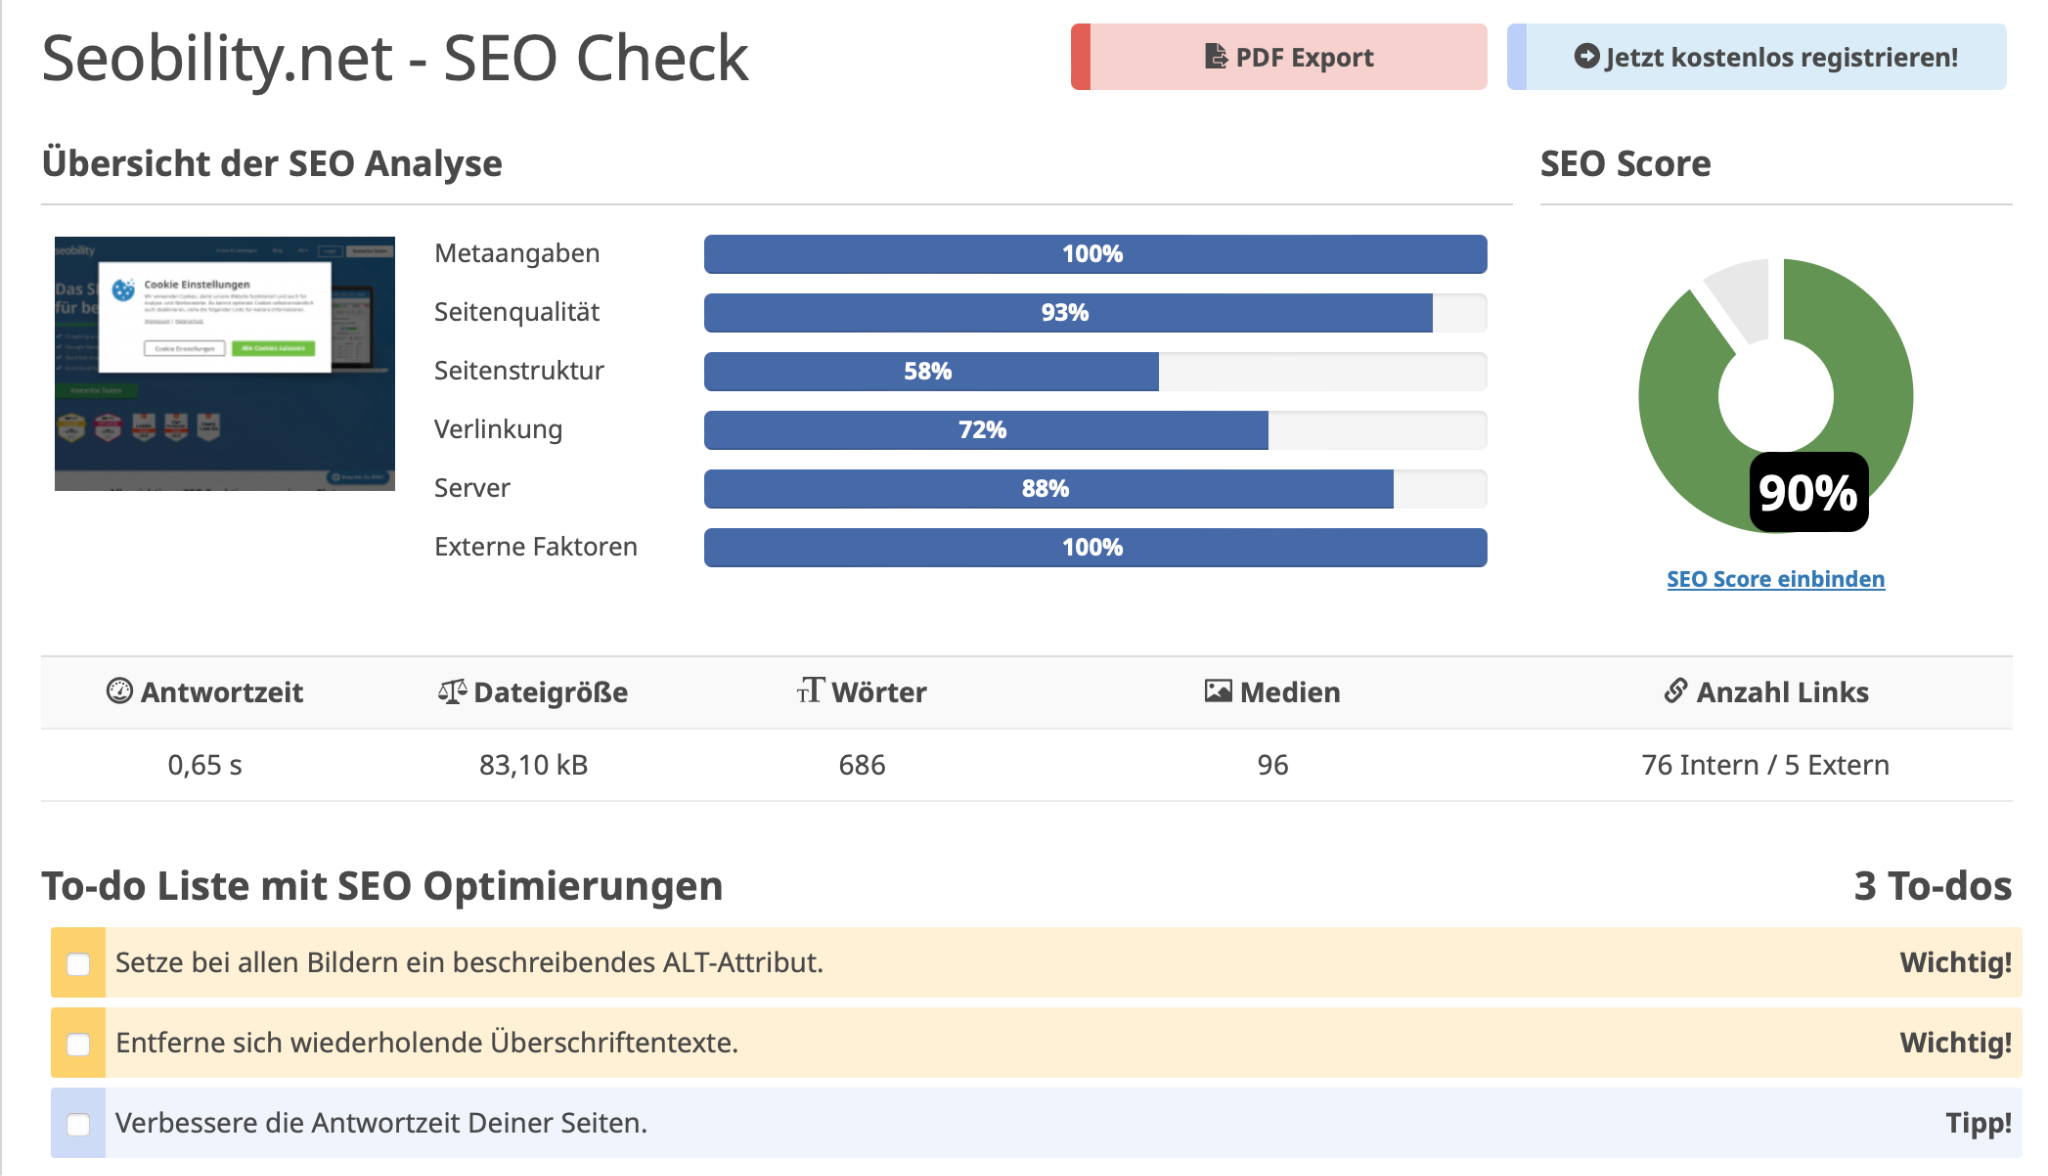Screen dimensions: 2048x1176
Task: Click the PDF document icon
Action: (x=1215, y=57)
